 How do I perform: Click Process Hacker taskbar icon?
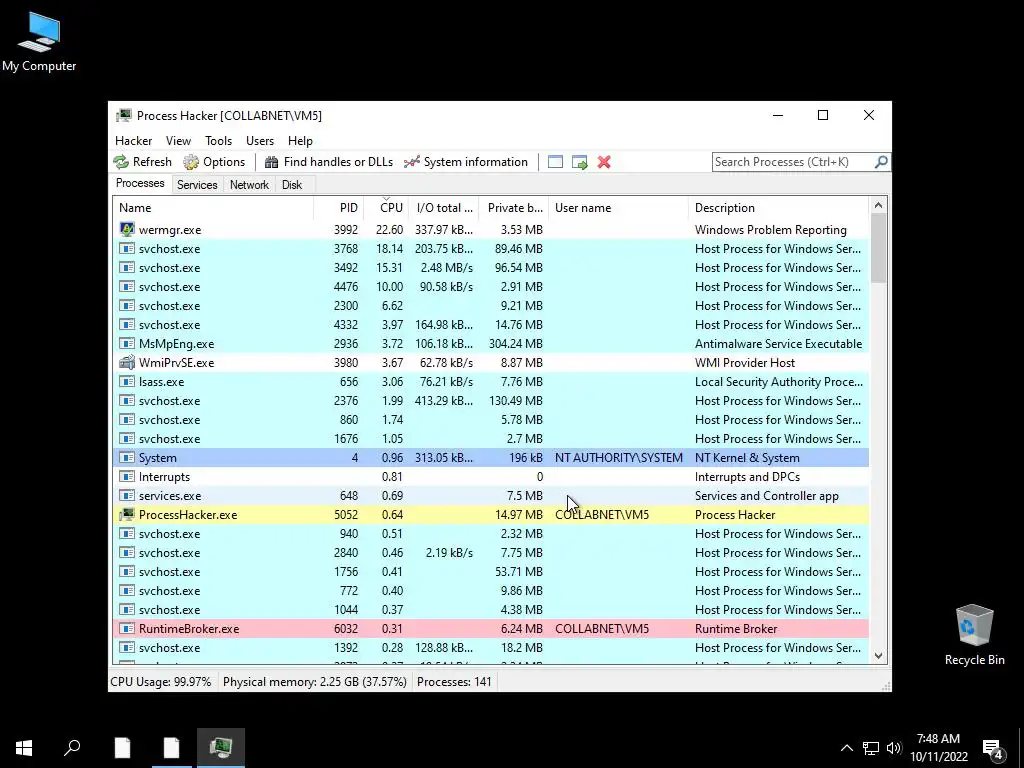[x=221, y=748]
